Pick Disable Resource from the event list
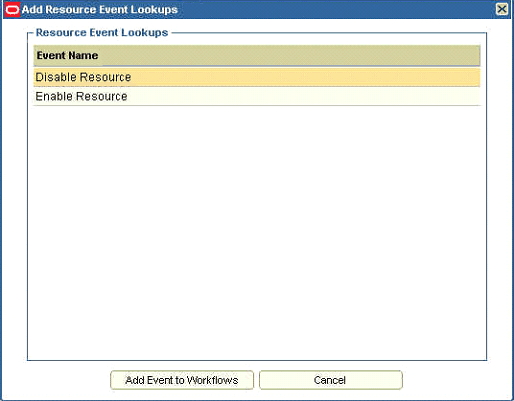The width and height of the screenshot is (514, 401). (x=257, y=77)
